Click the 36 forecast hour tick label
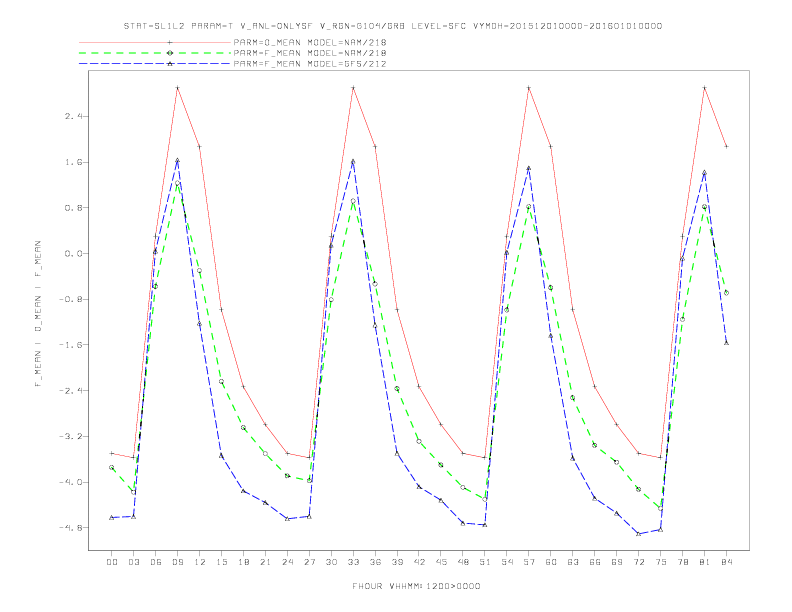The width and height of the screenshot is (792, 612). pos(375,562)
